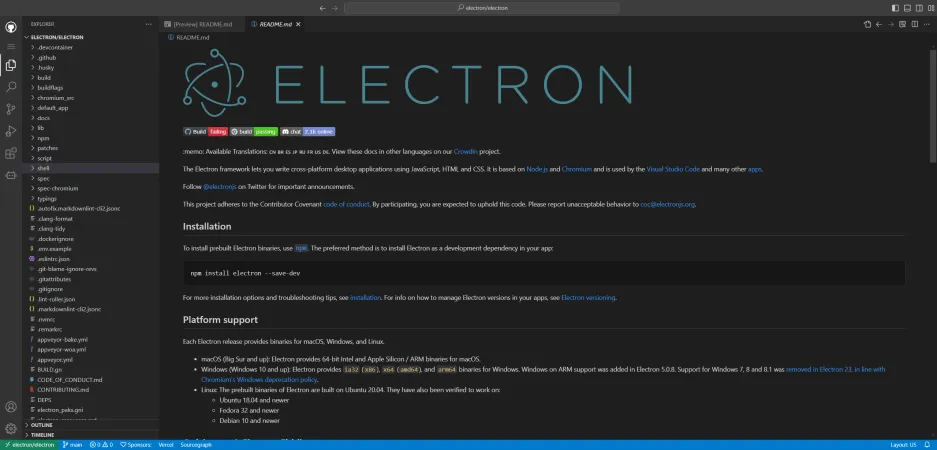Click README.md in the breadcrumb
The height and width of the screenshot is (450, 937).
point(192,37)
